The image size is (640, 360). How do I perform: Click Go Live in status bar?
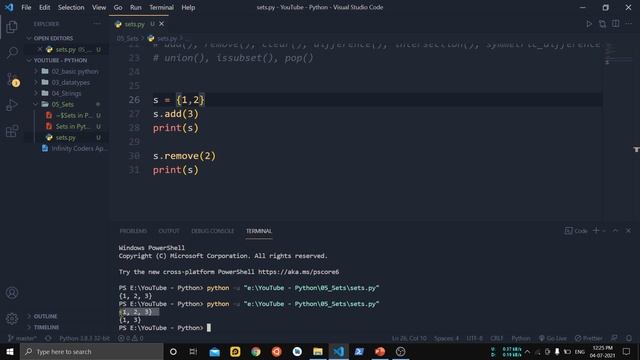coord(553,338)
